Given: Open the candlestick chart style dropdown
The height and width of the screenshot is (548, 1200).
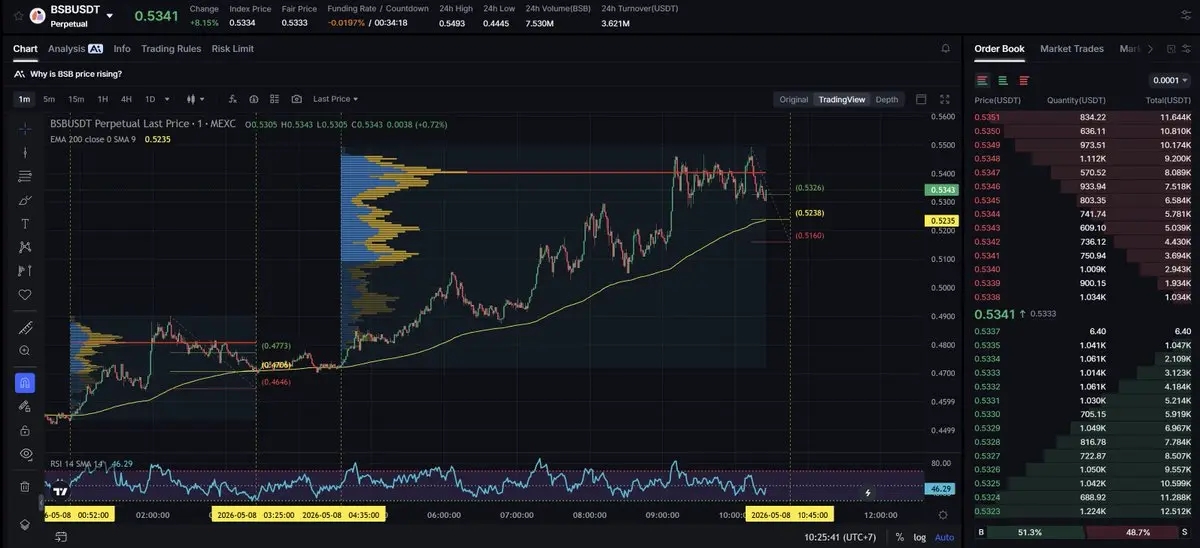Looking at the screenshot, I should point(195,99).
